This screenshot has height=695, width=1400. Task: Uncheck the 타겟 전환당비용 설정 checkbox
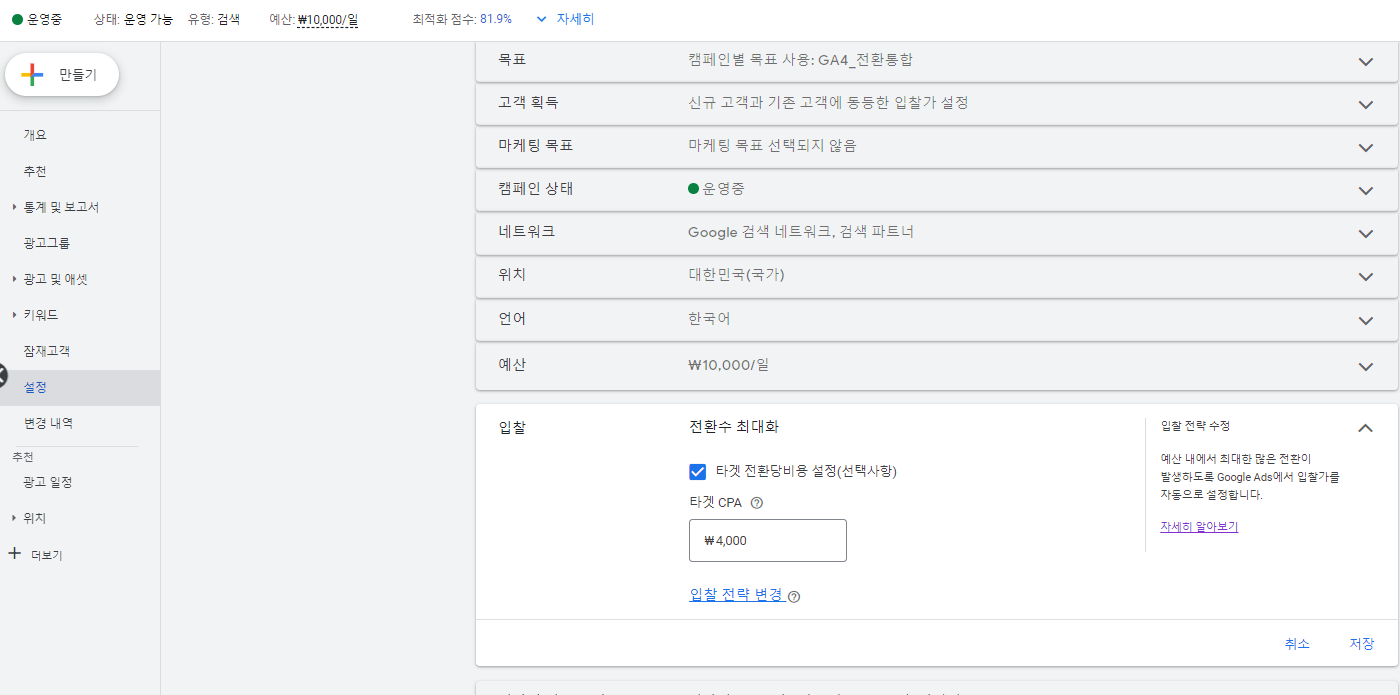point(697,471)
